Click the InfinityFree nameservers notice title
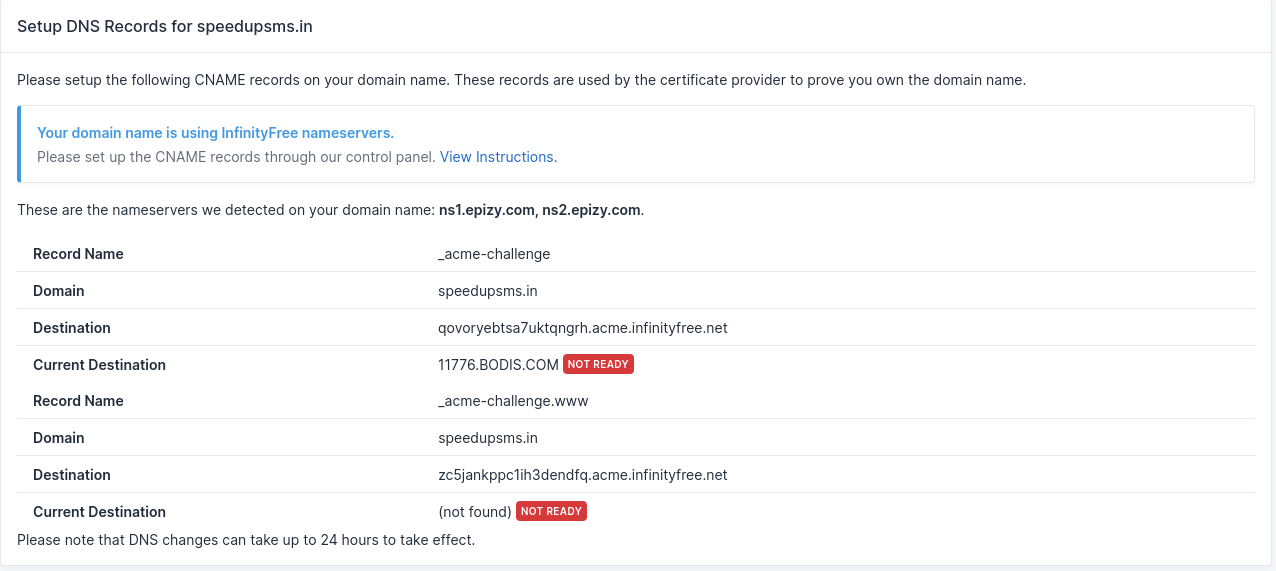This screenshot has height=571, width=1276. (215, 132)
